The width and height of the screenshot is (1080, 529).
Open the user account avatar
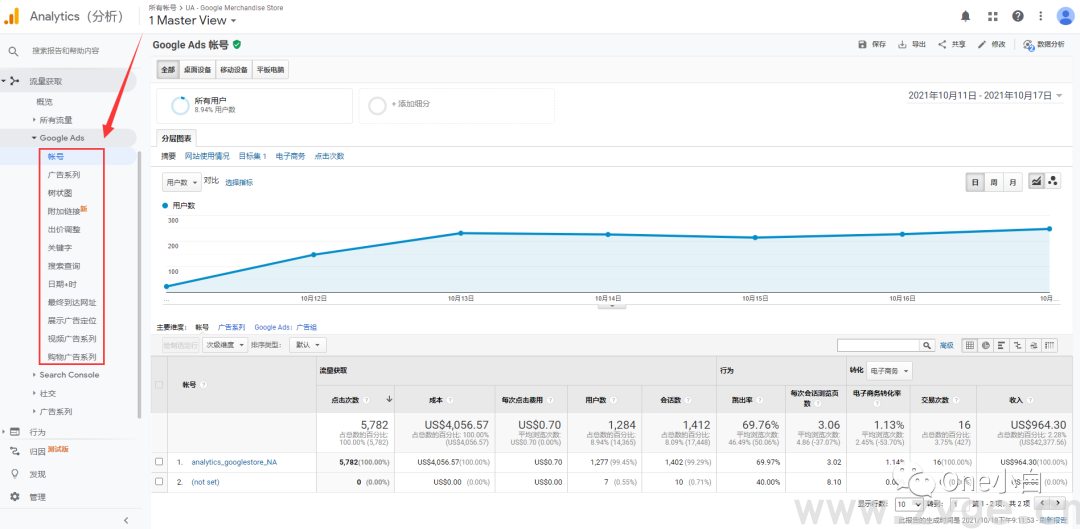point(1065,16)
